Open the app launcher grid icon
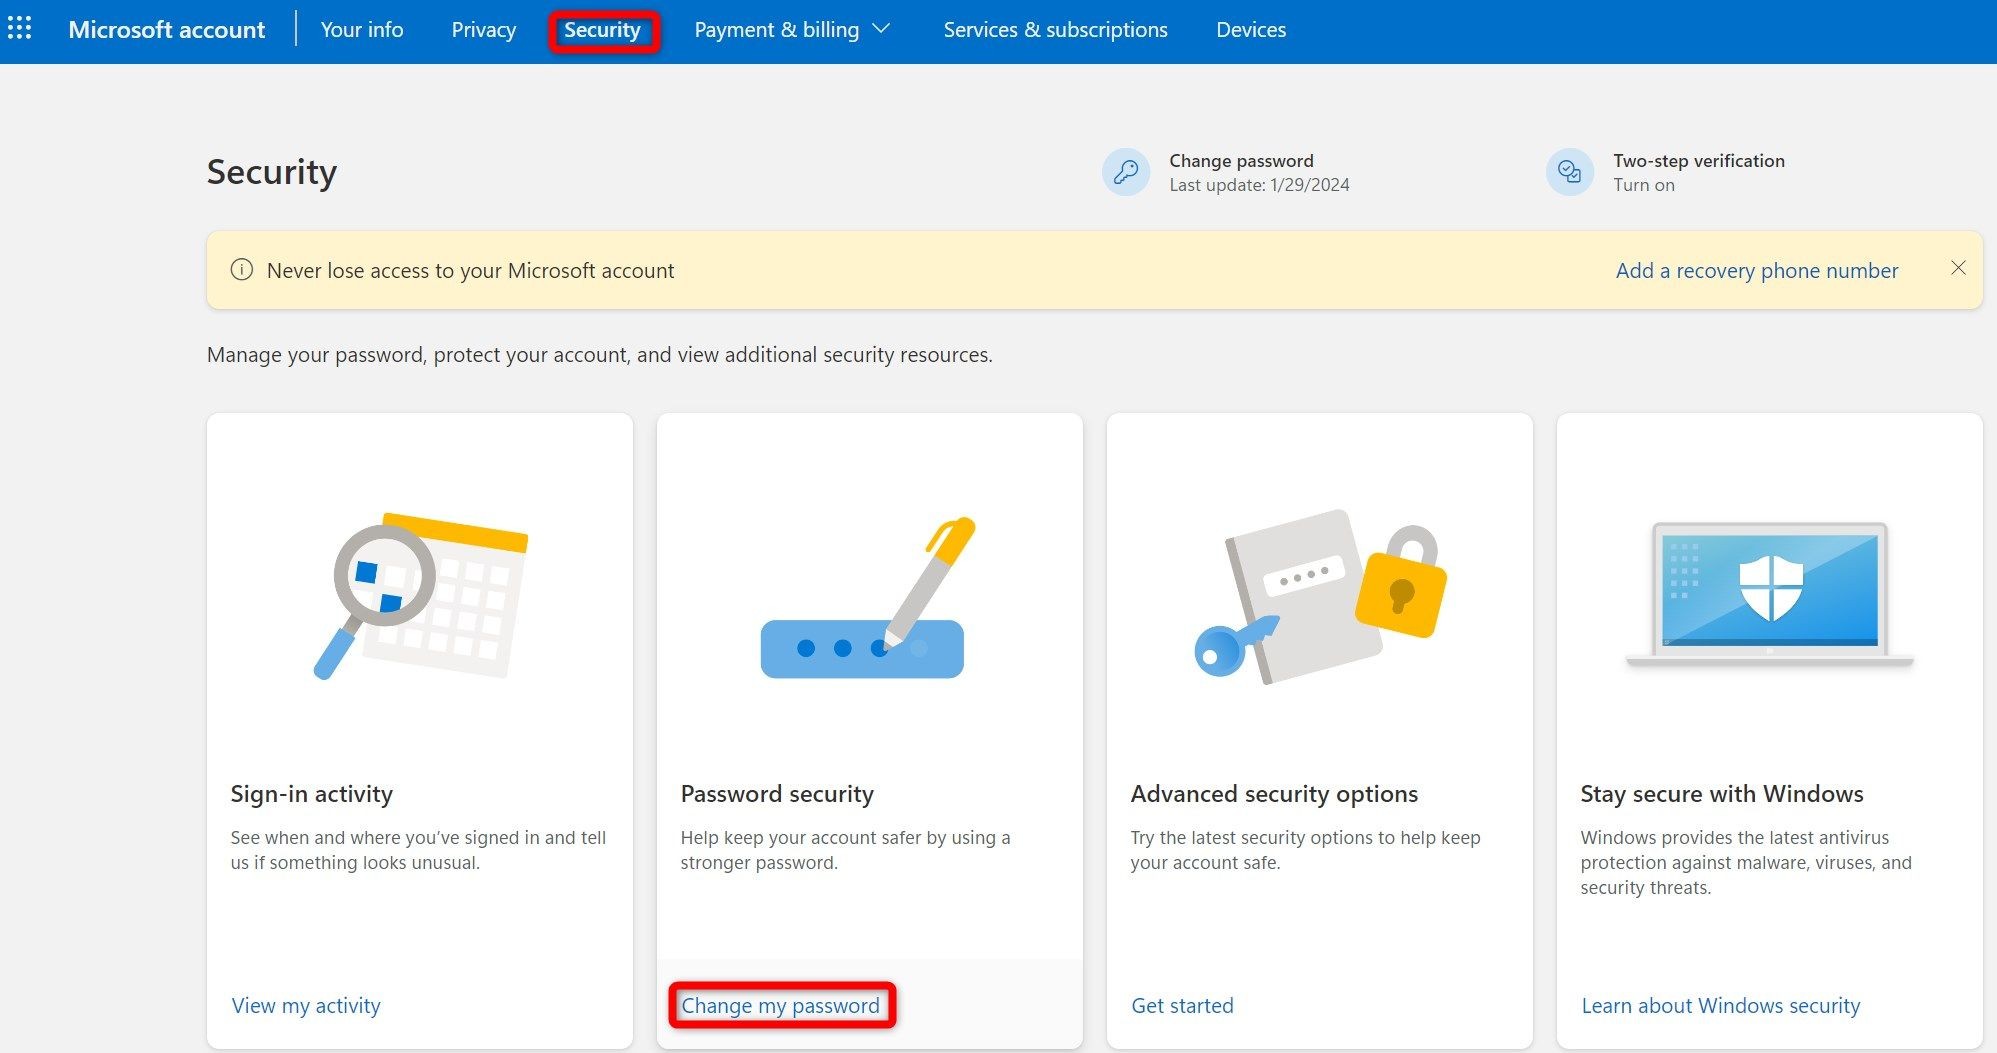Screen dimensions: 1997x1053 tap(20, 28)
